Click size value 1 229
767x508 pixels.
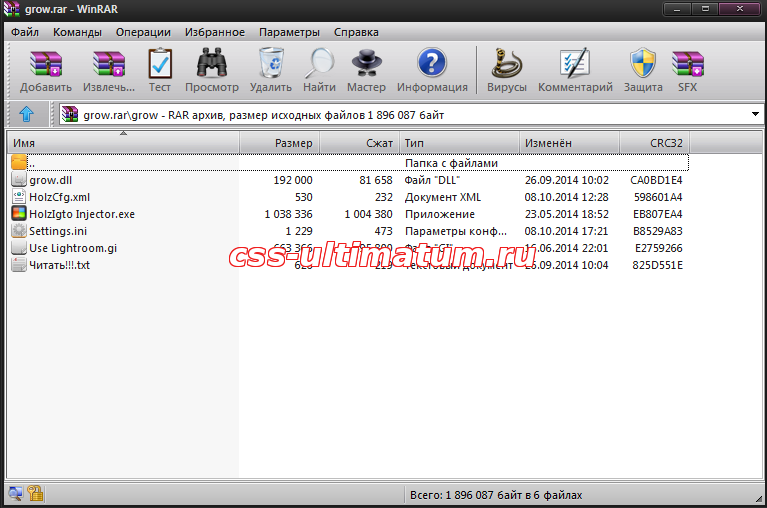(x=299, y=231)
